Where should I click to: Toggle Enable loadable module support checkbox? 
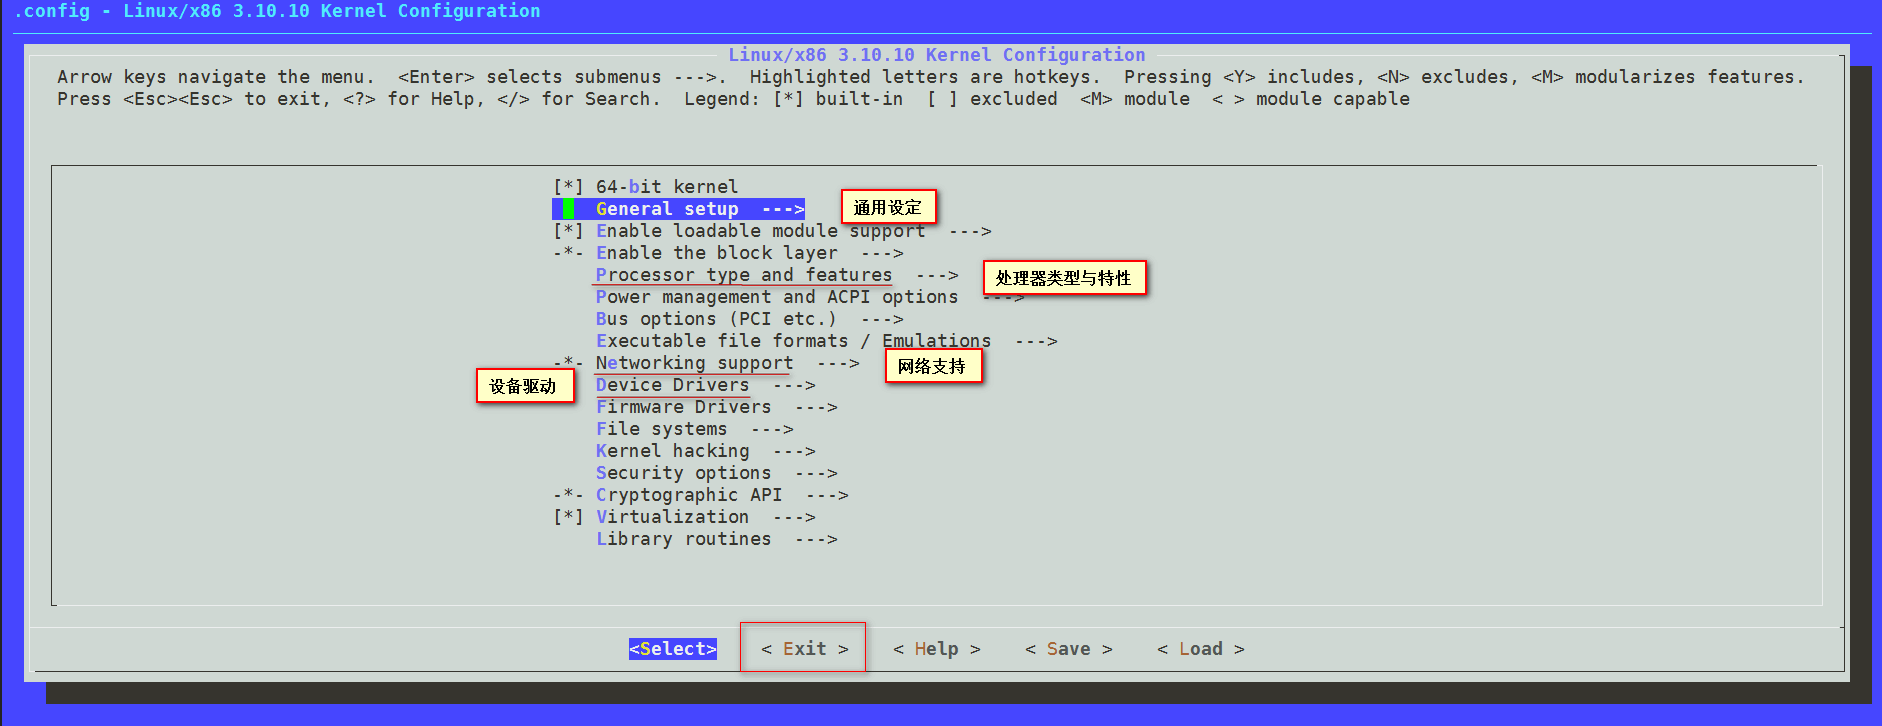[568, 231]
